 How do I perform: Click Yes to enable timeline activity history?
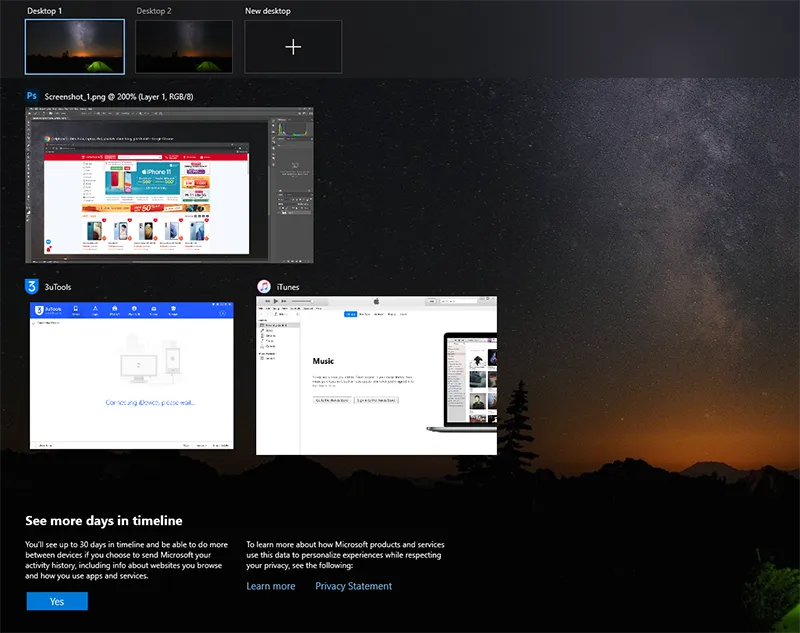pyautogui.click(x=56, y=601)
